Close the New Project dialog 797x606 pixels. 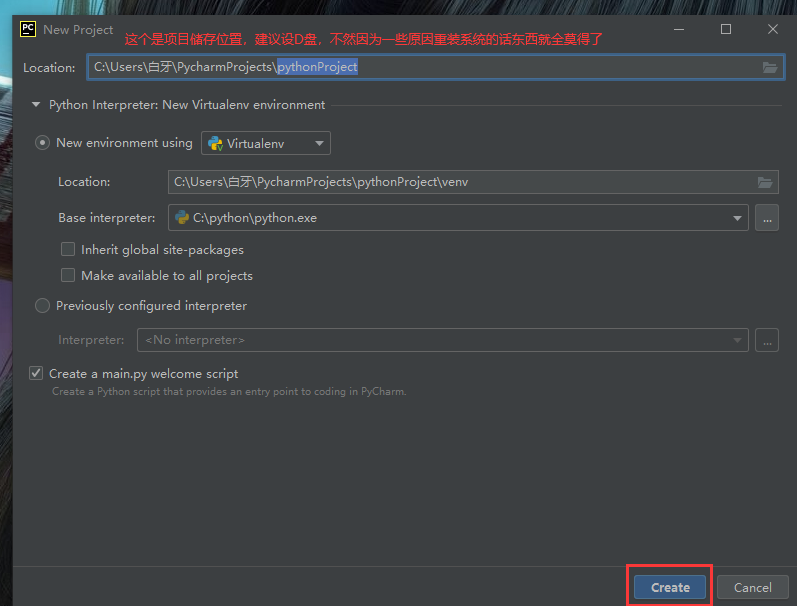point(773,29)
